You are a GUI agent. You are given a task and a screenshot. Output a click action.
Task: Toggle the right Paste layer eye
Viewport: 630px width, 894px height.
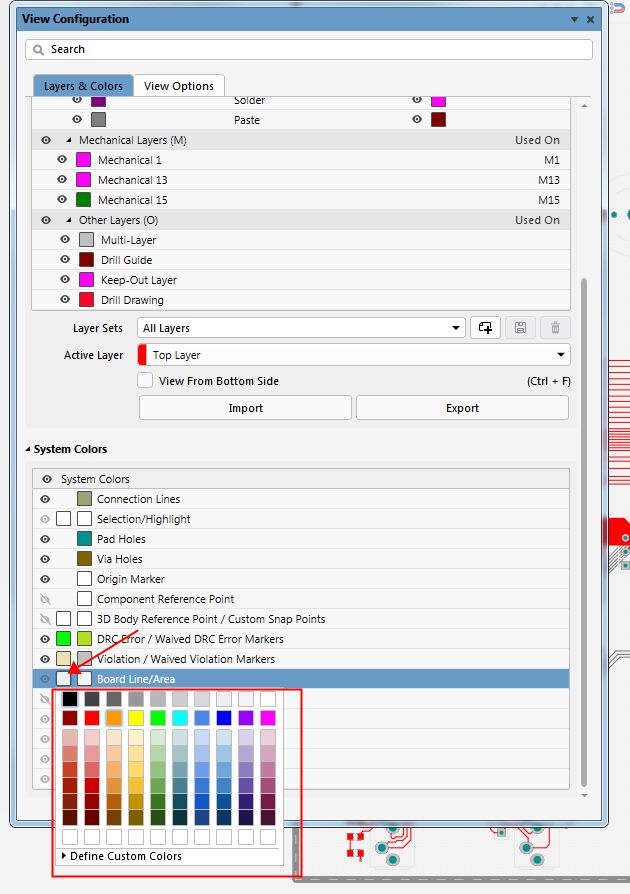tap(417, 120)
